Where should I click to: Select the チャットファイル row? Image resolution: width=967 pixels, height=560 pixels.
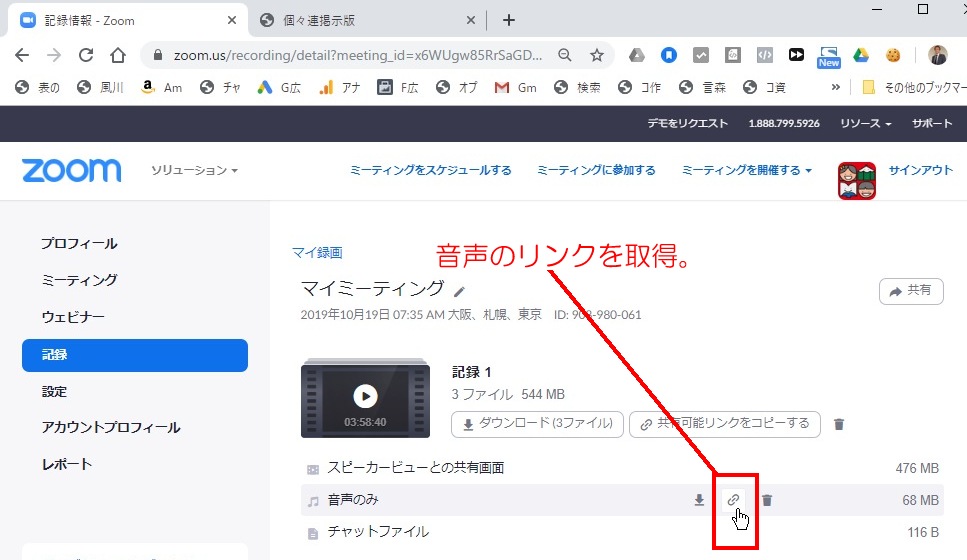pyautogui.click(x=622, y=532)
